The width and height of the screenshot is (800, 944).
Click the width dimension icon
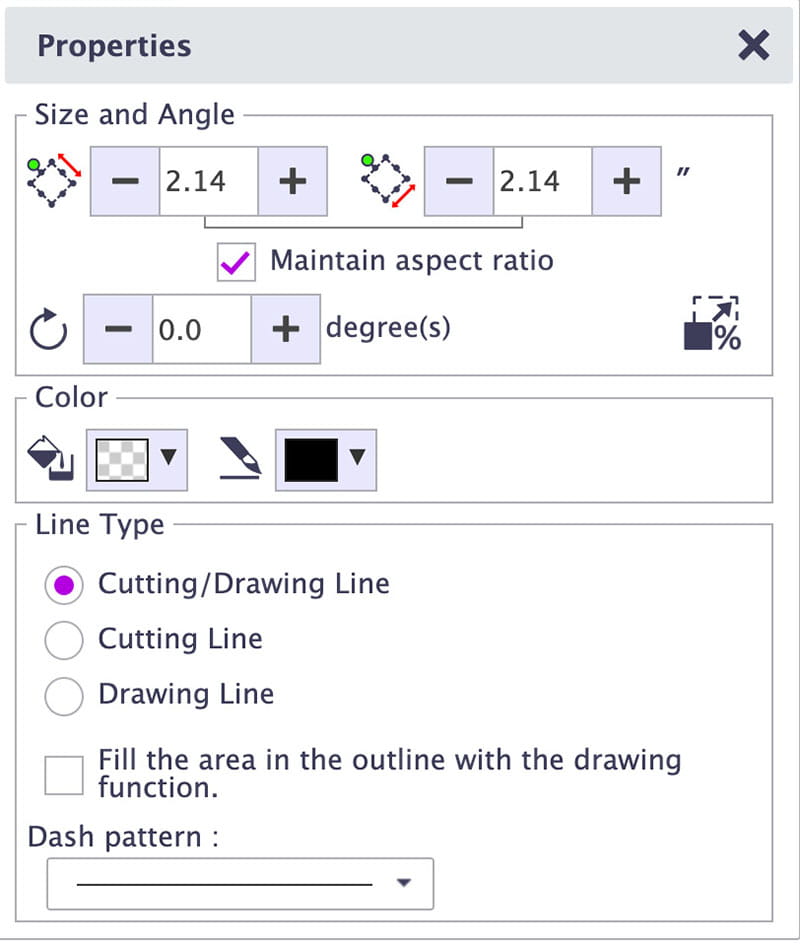(x=54, y=181)
